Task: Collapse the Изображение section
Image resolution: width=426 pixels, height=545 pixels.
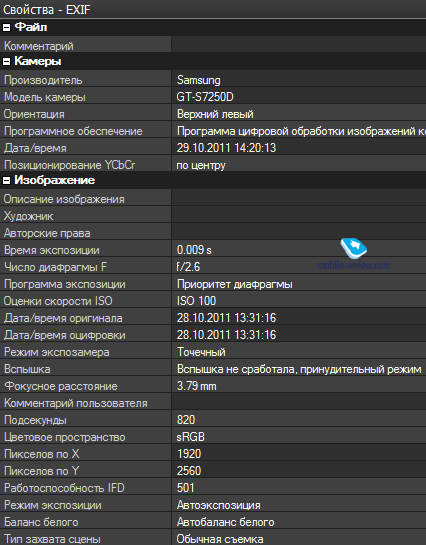Action: [x=6, y=181]
